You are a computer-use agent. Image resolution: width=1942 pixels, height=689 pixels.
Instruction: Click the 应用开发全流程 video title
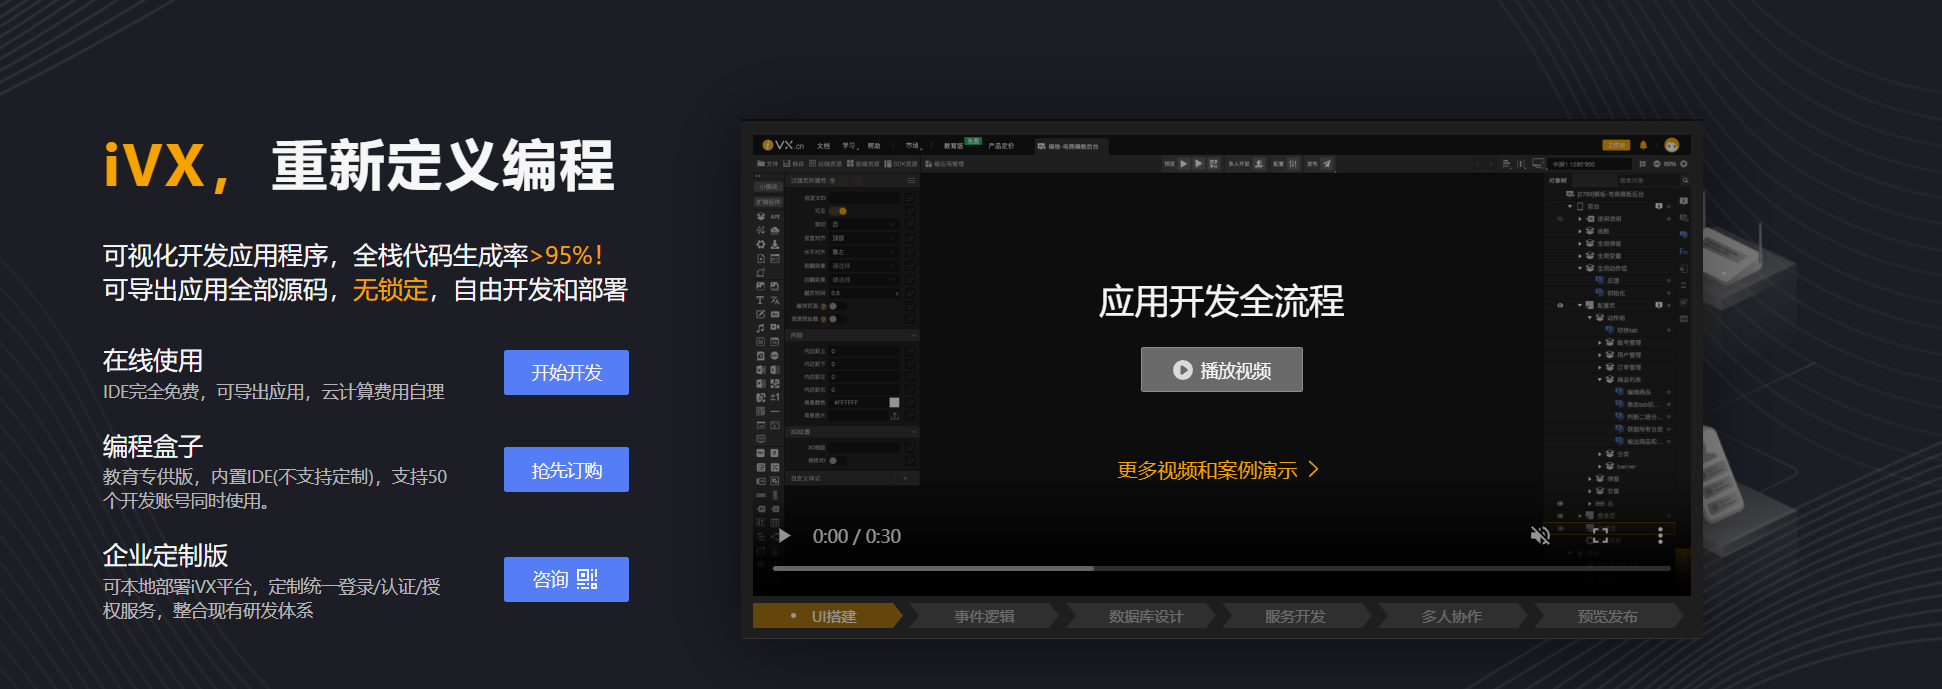pyautogui.click(x=1221, y=301)
